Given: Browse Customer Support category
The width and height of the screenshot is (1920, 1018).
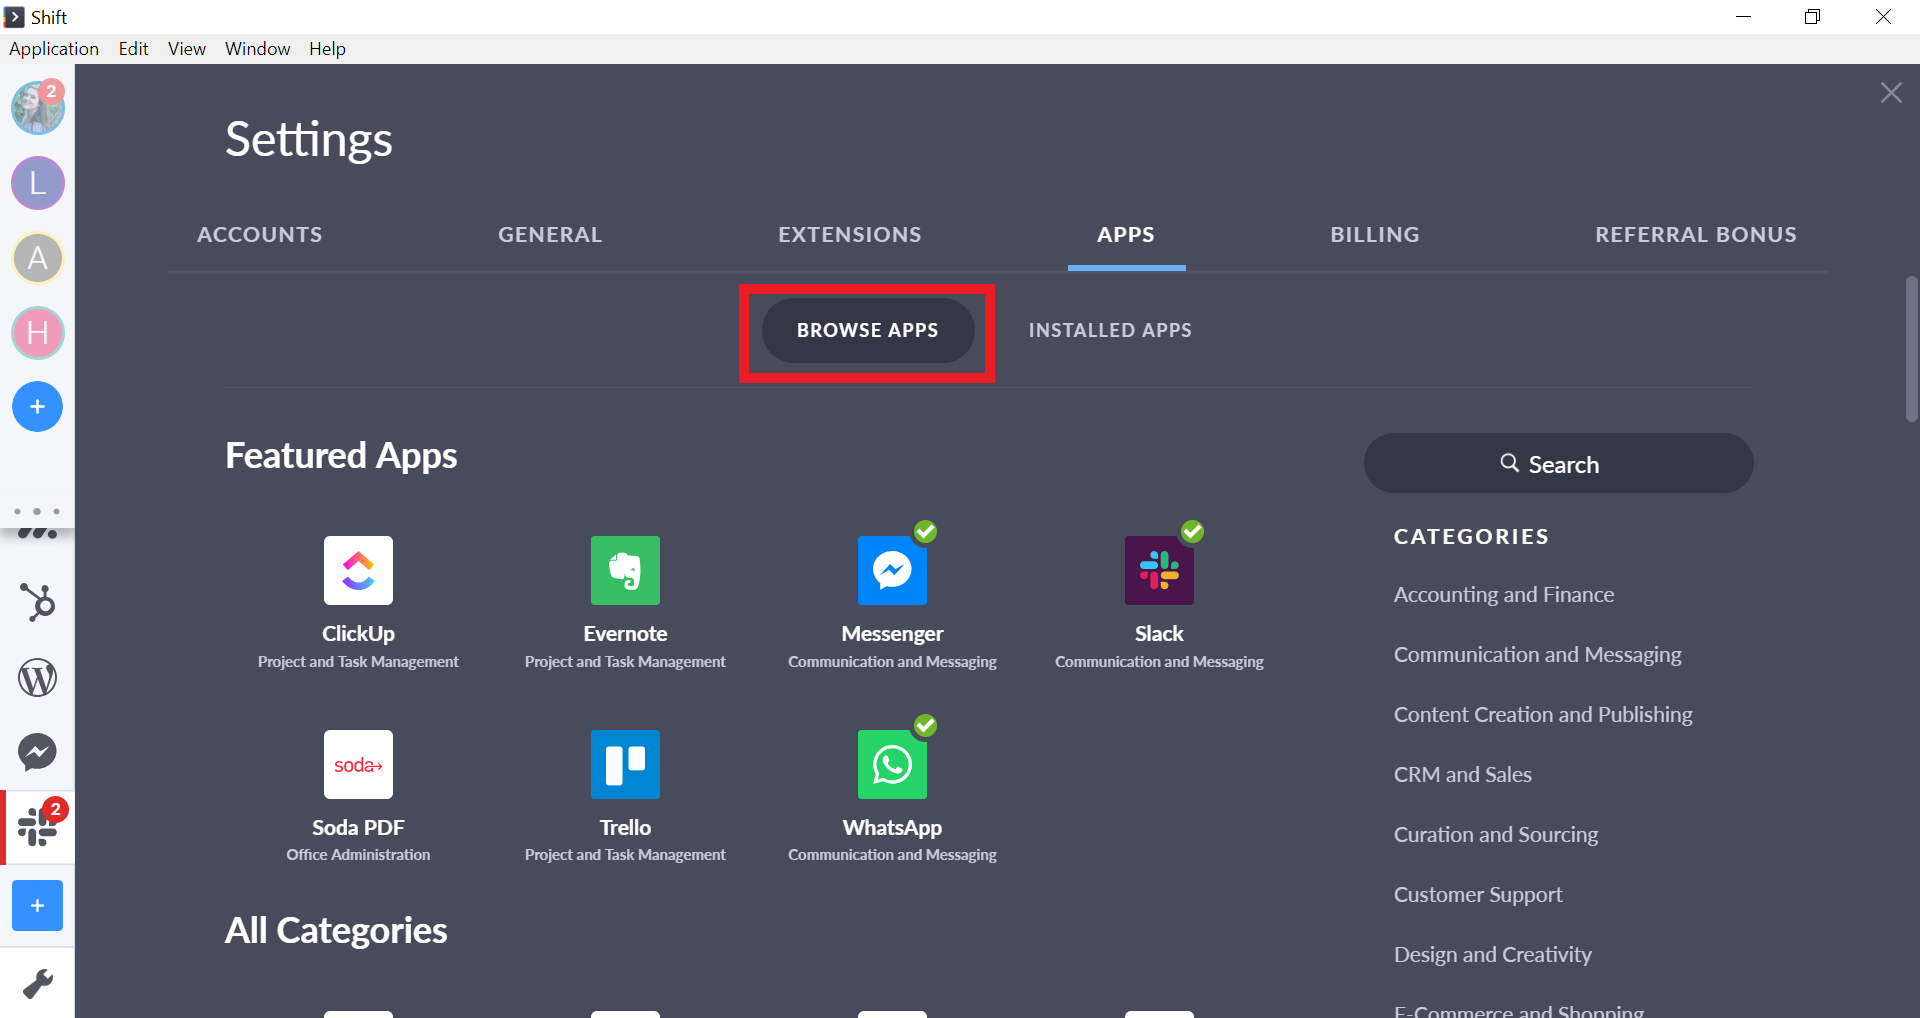Looking at the screenshot, I should [1478, 895].
